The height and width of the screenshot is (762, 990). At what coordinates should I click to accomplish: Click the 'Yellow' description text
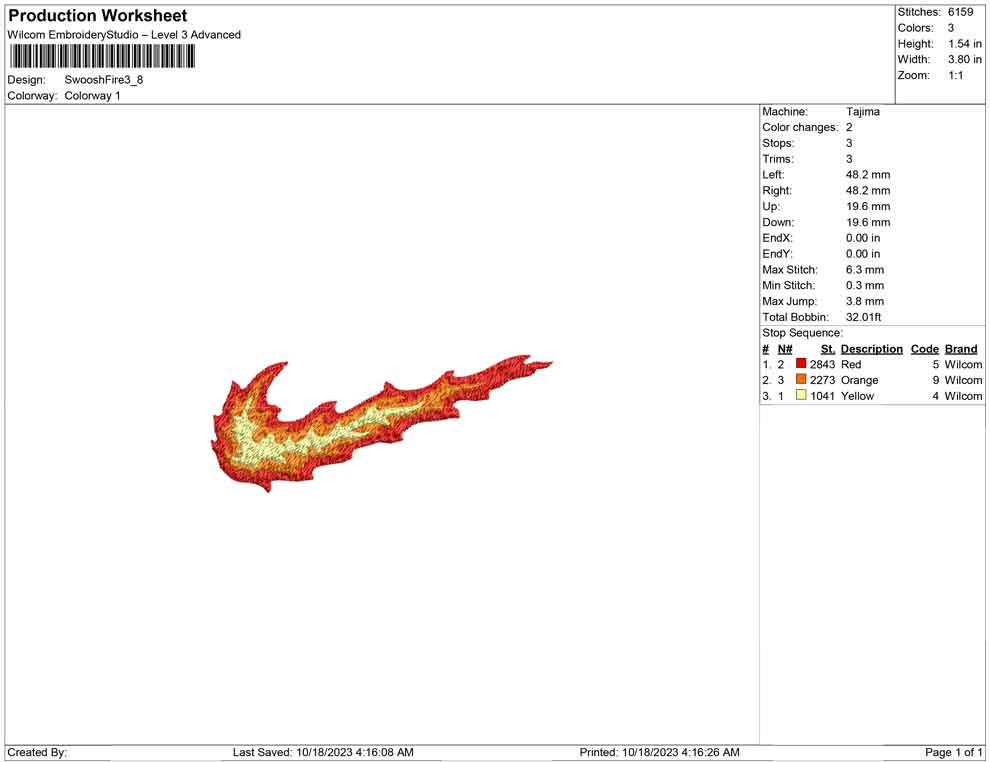coord(857,396)
